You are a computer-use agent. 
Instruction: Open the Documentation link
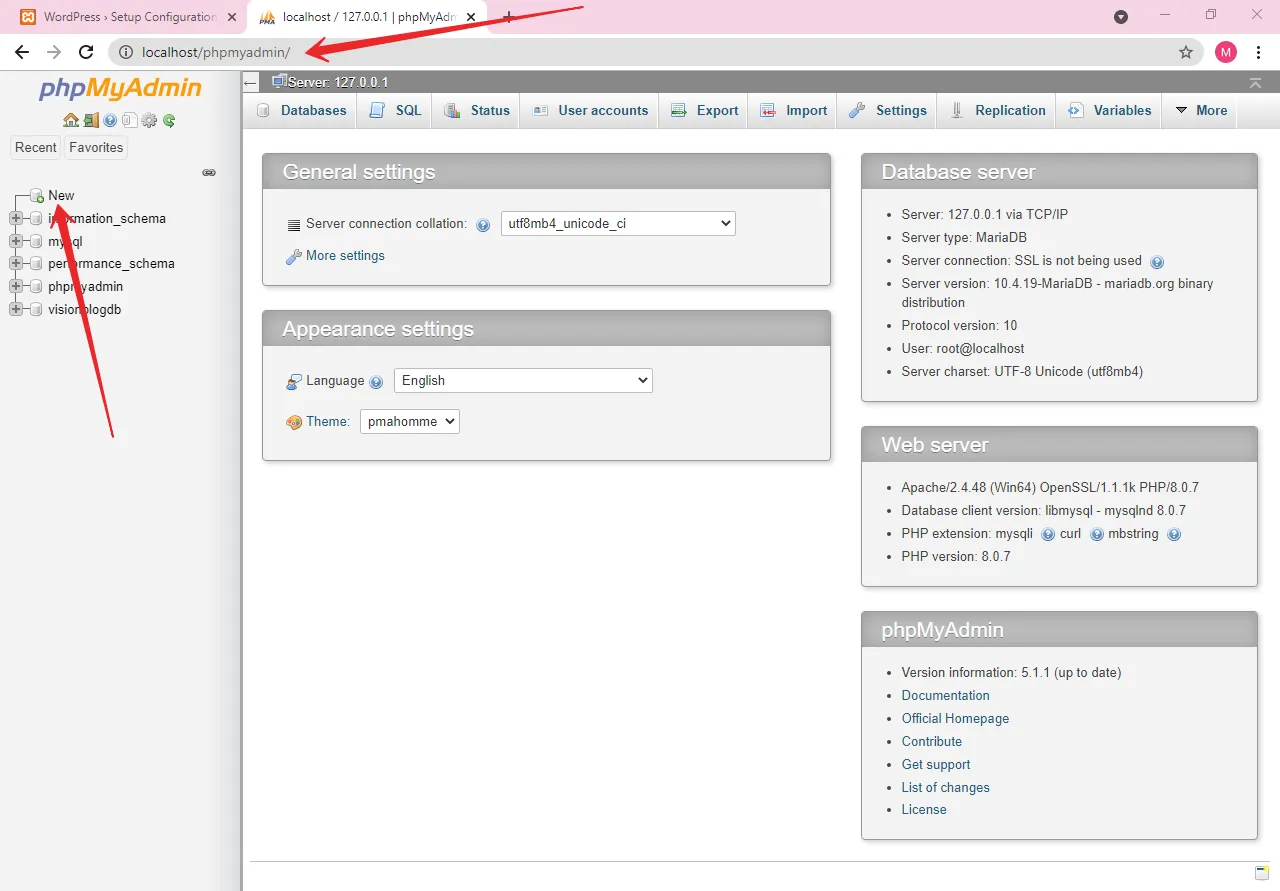(x=945, y=695)
